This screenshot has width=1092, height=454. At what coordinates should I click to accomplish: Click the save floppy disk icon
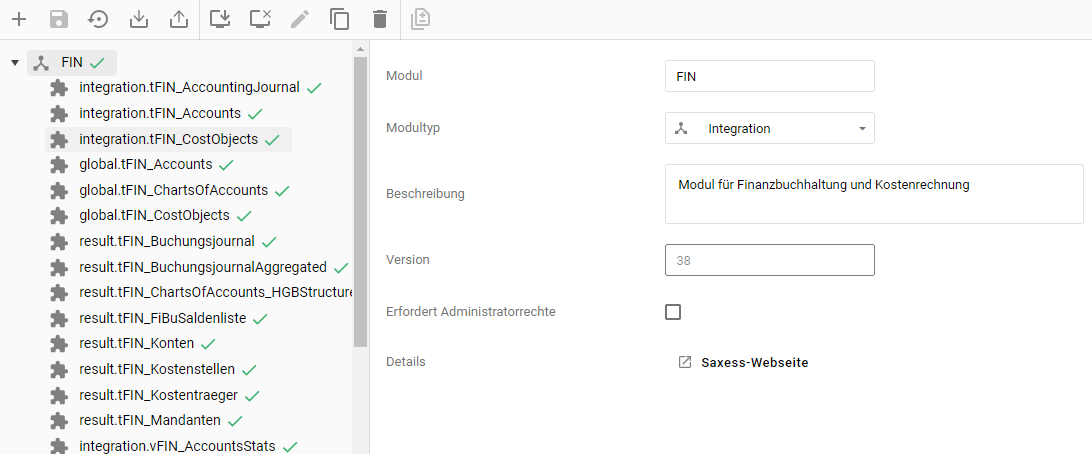pos(58,19)
